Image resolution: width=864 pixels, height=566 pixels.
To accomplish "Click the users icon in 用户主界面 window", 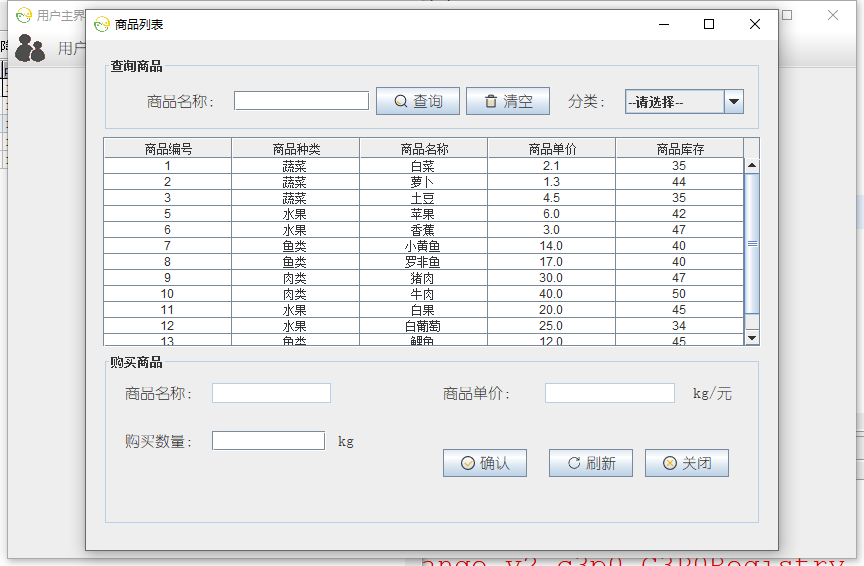I will tap(30, 48).
